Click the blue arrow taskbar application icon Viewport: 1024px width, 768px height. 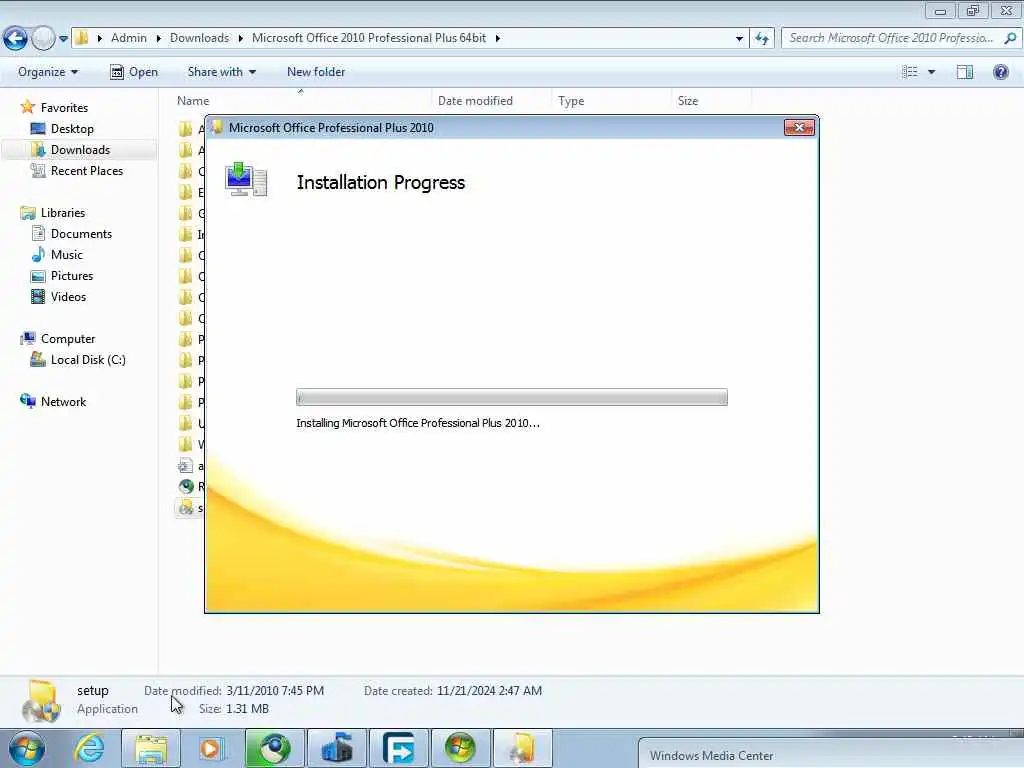(398, 748)
